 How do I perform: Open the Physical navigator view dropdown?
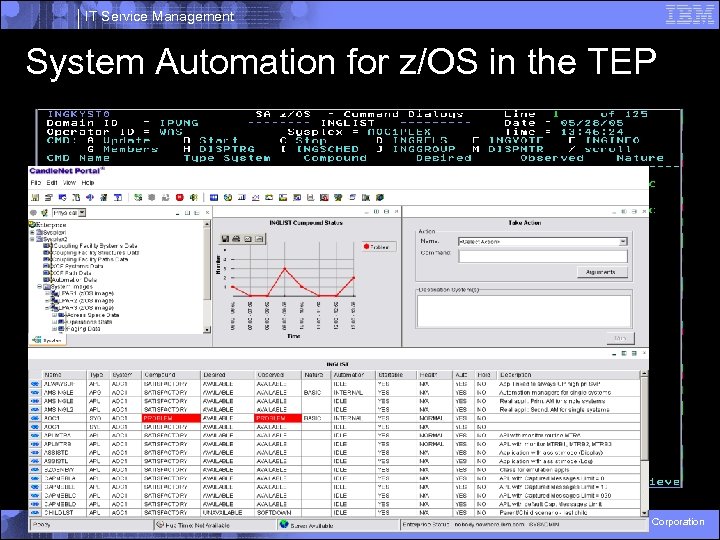(82, 213)
